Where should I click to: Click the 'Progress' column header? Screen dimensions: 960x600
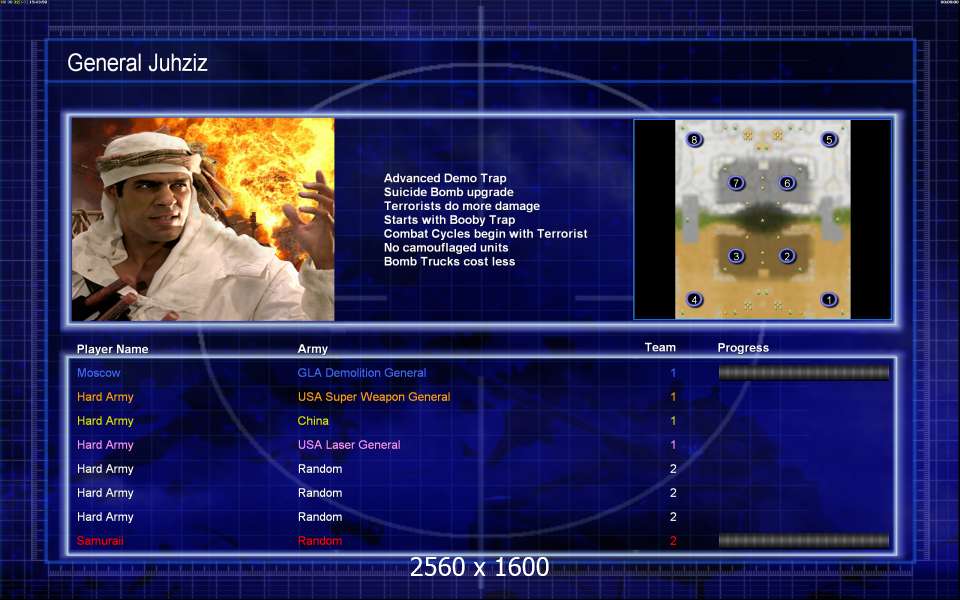coord(743,348)
